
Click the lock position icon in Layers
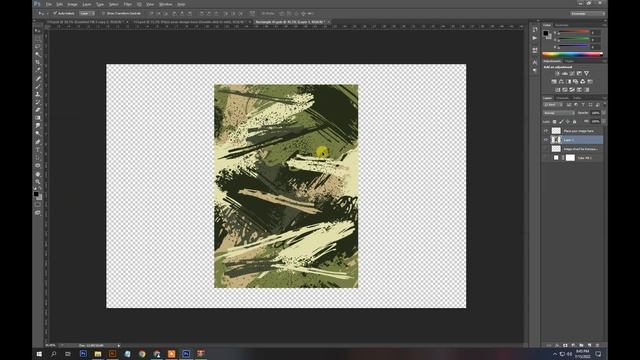click(568, 122)
